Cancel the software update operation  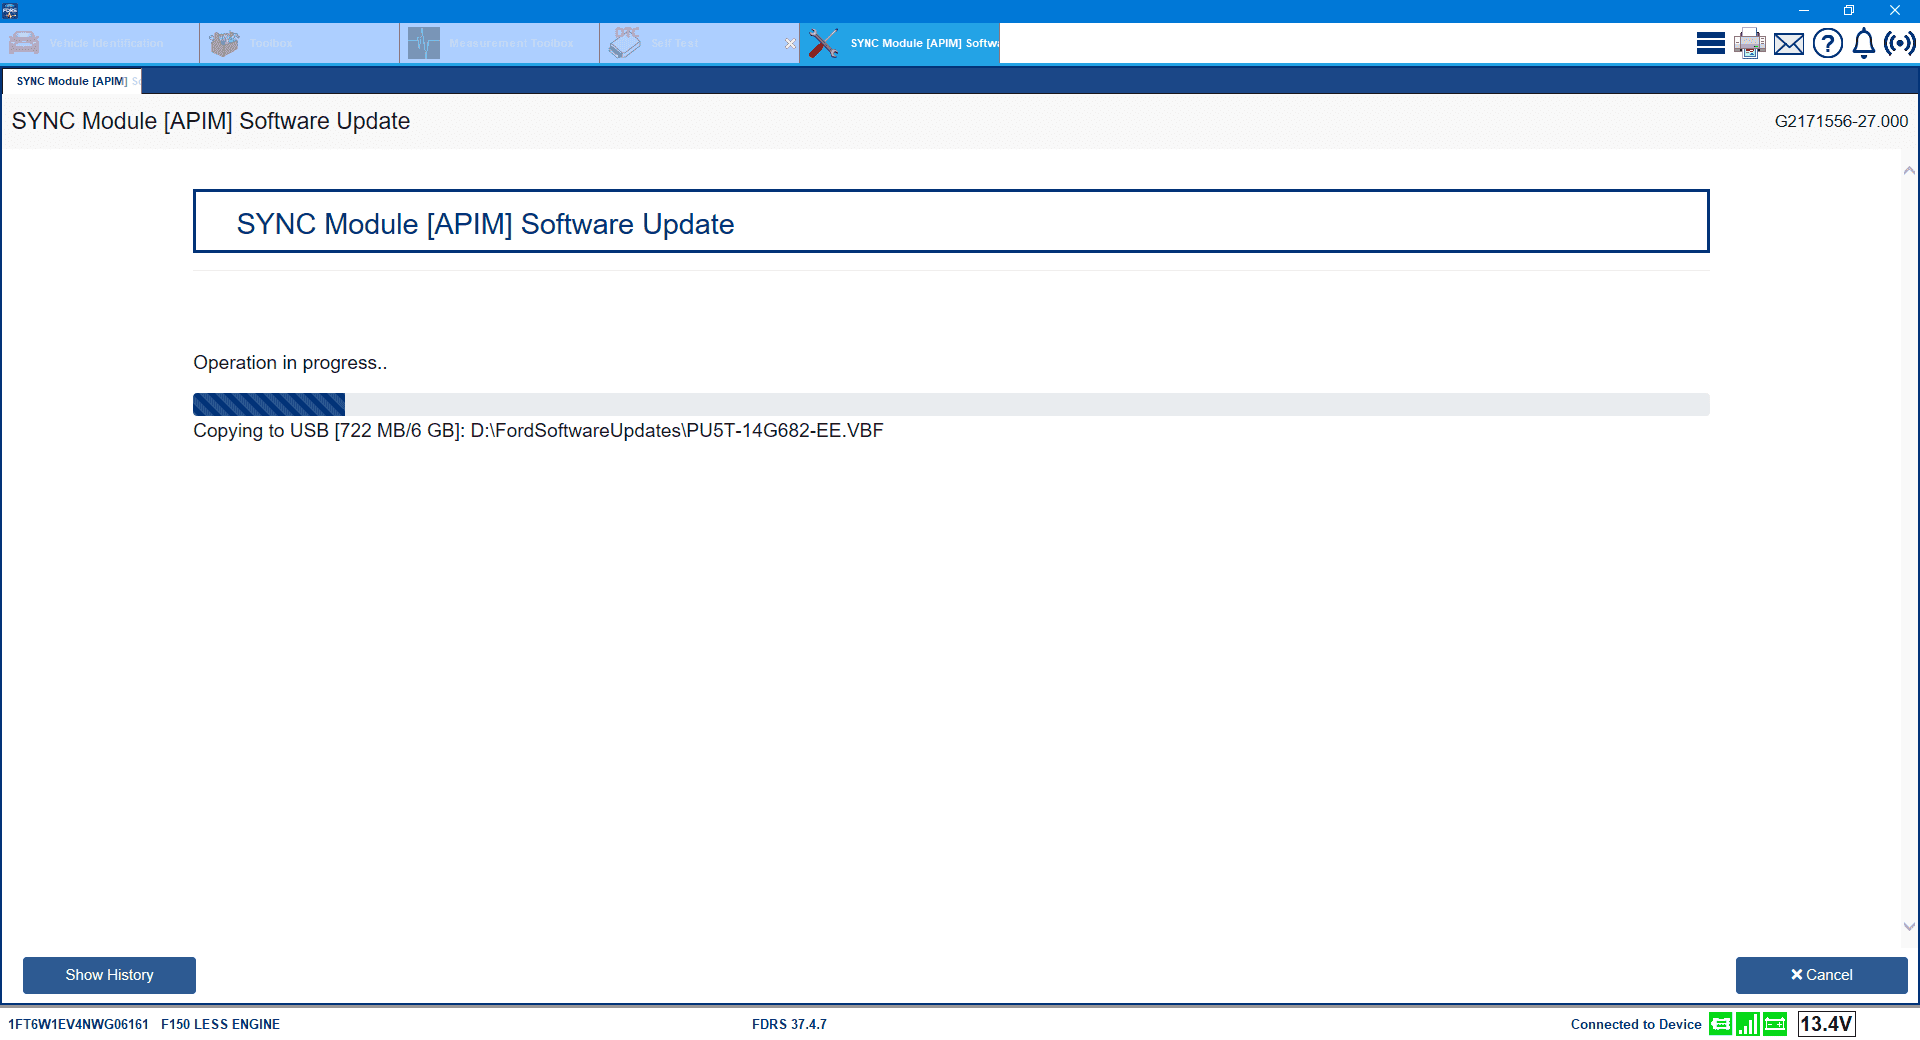[x=1821, y=975]
